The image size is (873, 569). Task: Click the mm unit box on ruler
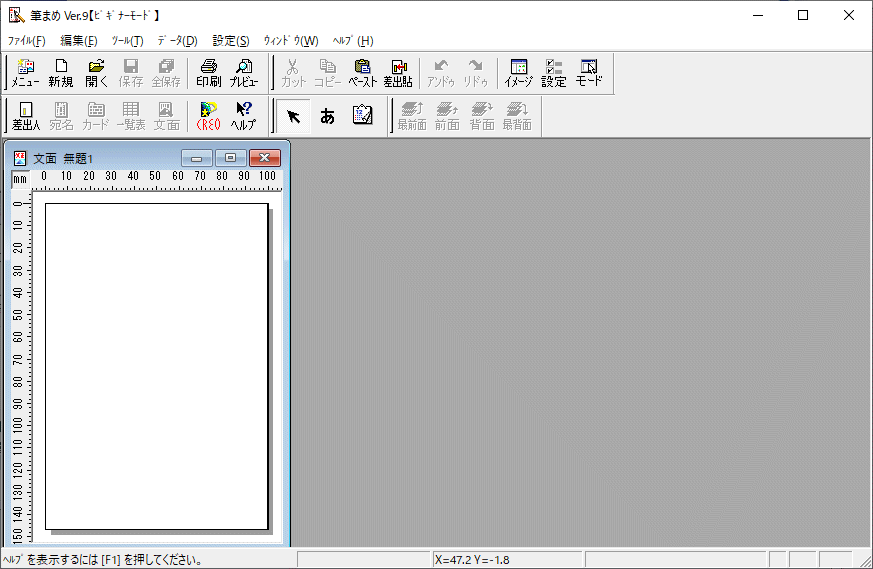coord(20,179)
